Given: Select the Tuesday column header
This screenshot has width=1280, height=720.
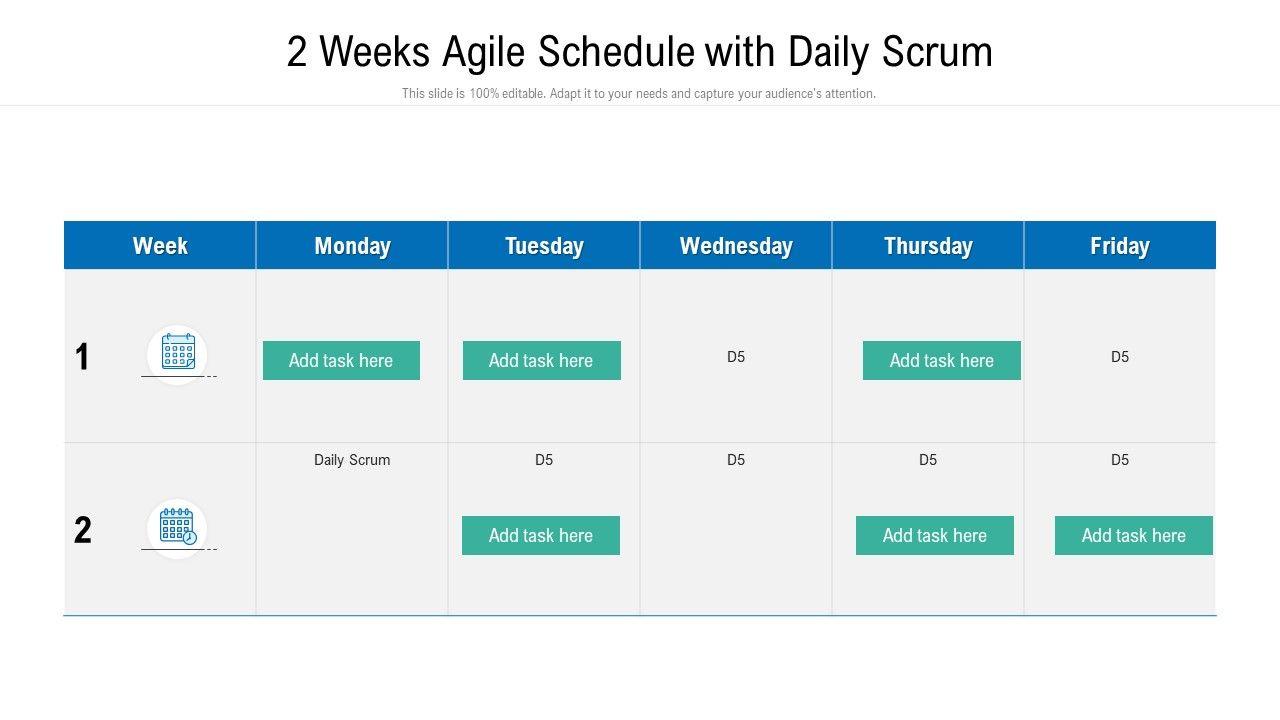Looking at the screenshot, I should 544,246.
